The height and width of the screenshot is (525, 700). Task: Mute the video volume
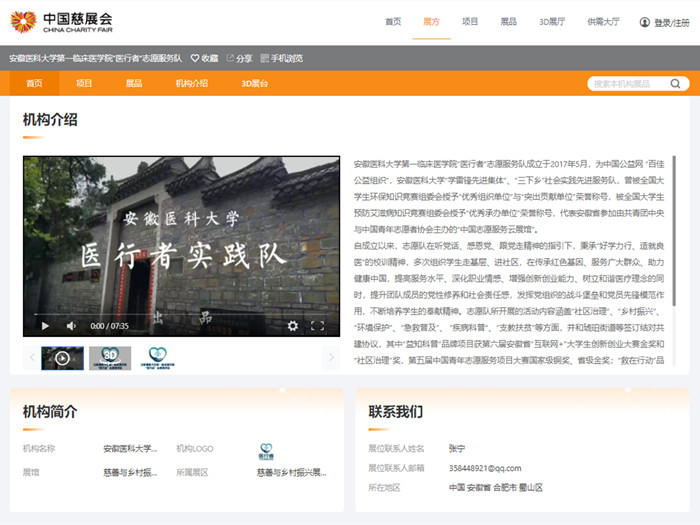[71, 325]
